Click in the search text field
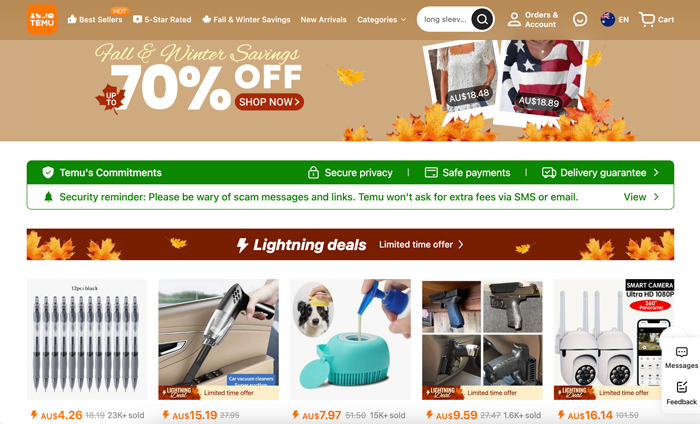This screenshot has width=700, height=424. [x=445, y=19]
